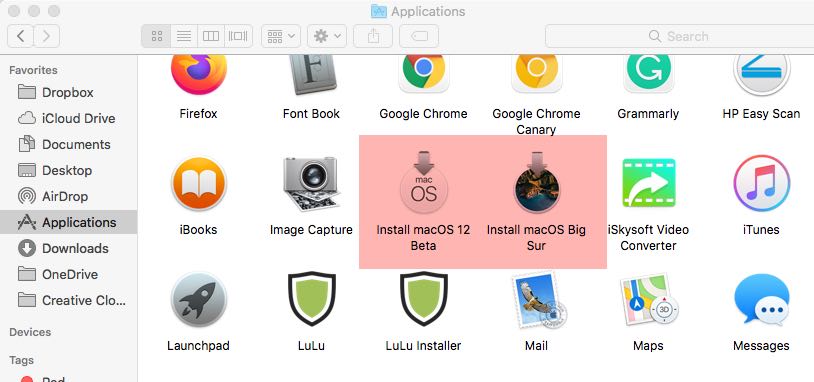Click the Grammarly app icon
Image resolution: width=814 pixels, height=382 pixels.
point(648,75)
